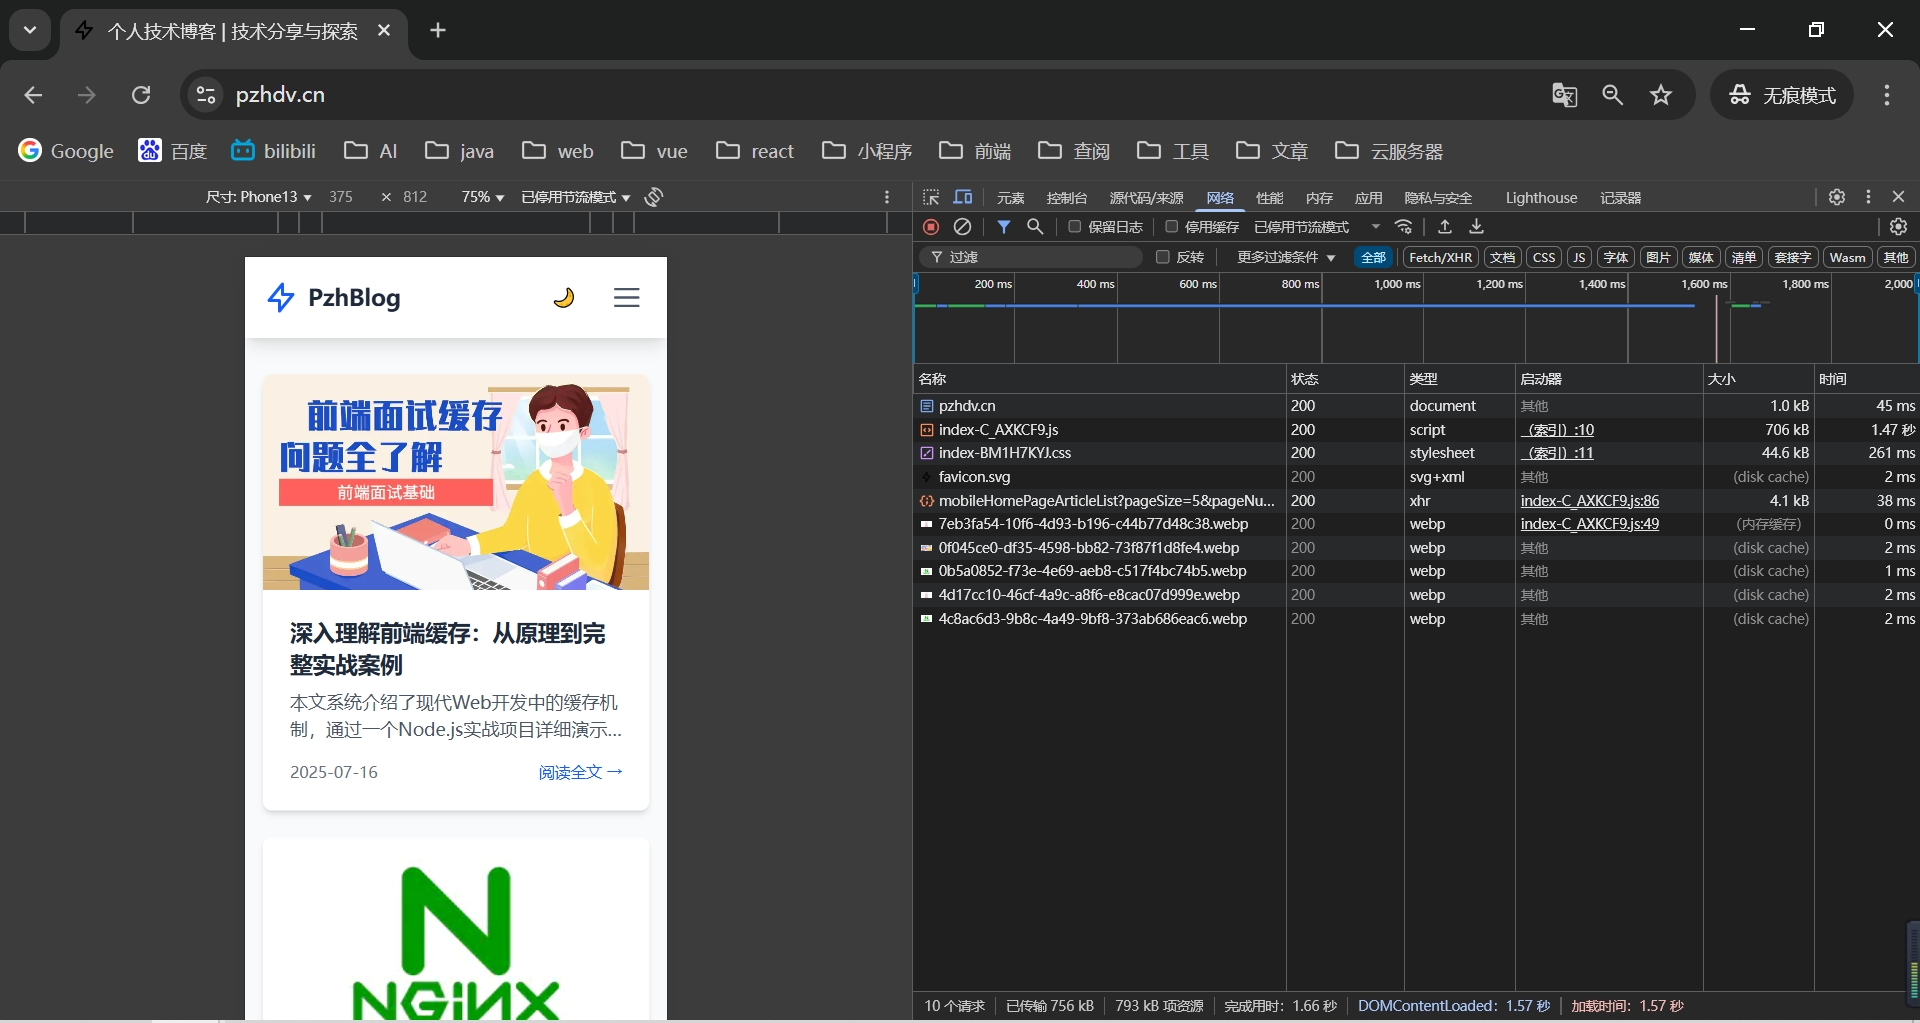Switch to the Lighthouse tab

[1541, 198]
